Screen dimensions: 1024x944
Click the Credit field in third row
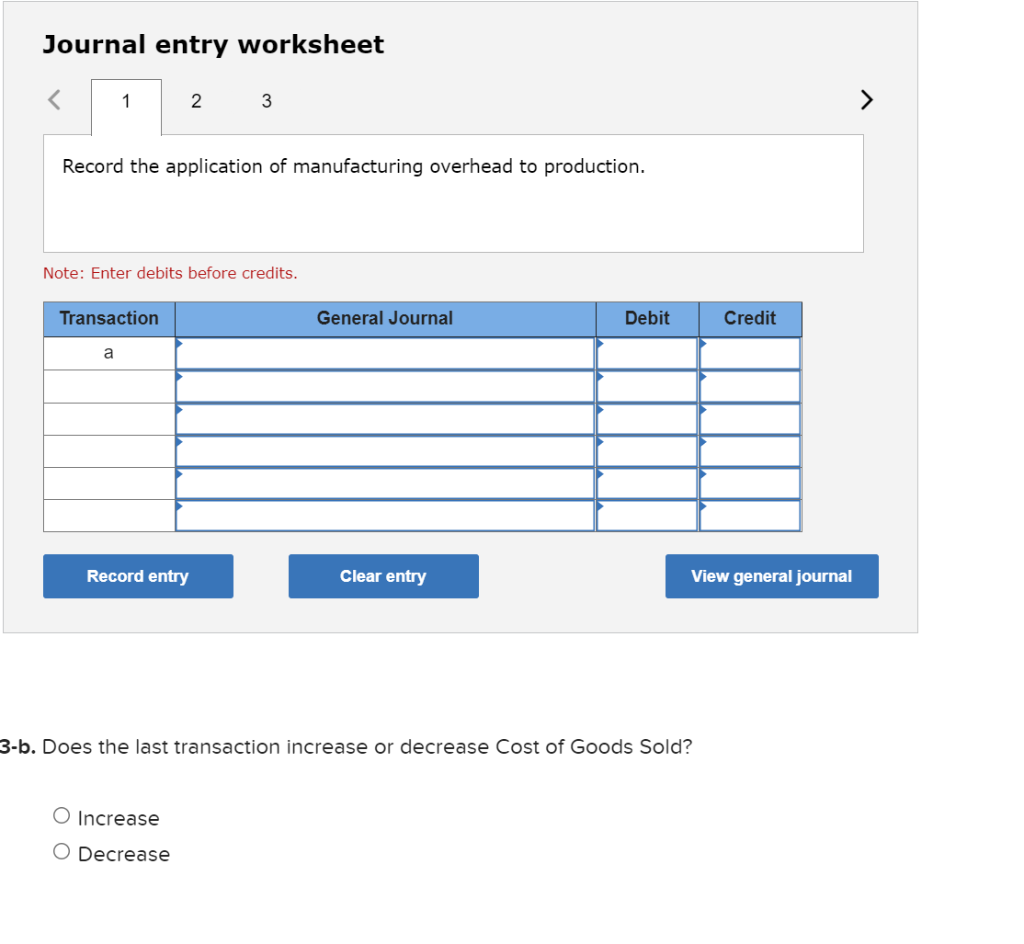pos(750,419)
